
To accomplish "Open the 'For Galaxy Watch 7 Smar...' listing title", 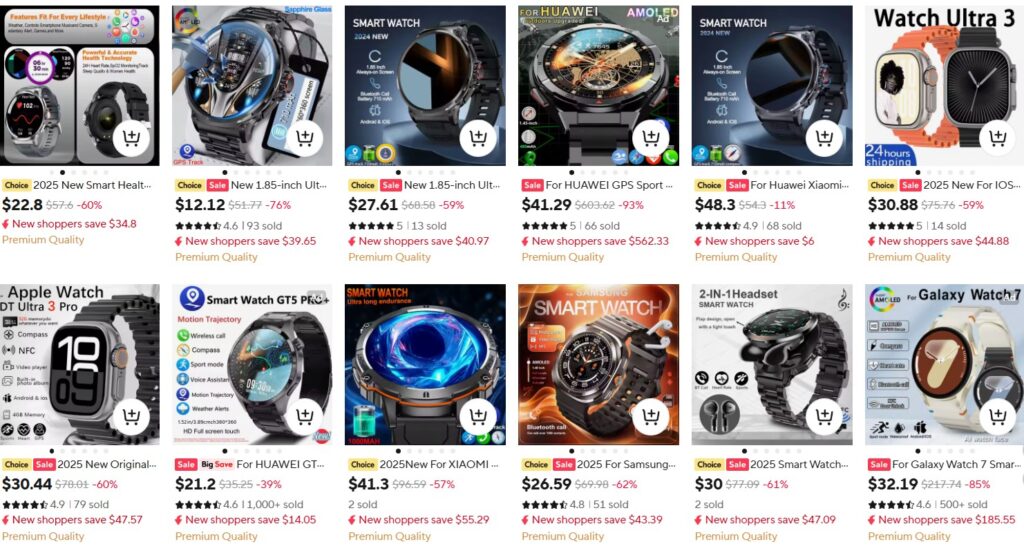I will click(956, 464).
